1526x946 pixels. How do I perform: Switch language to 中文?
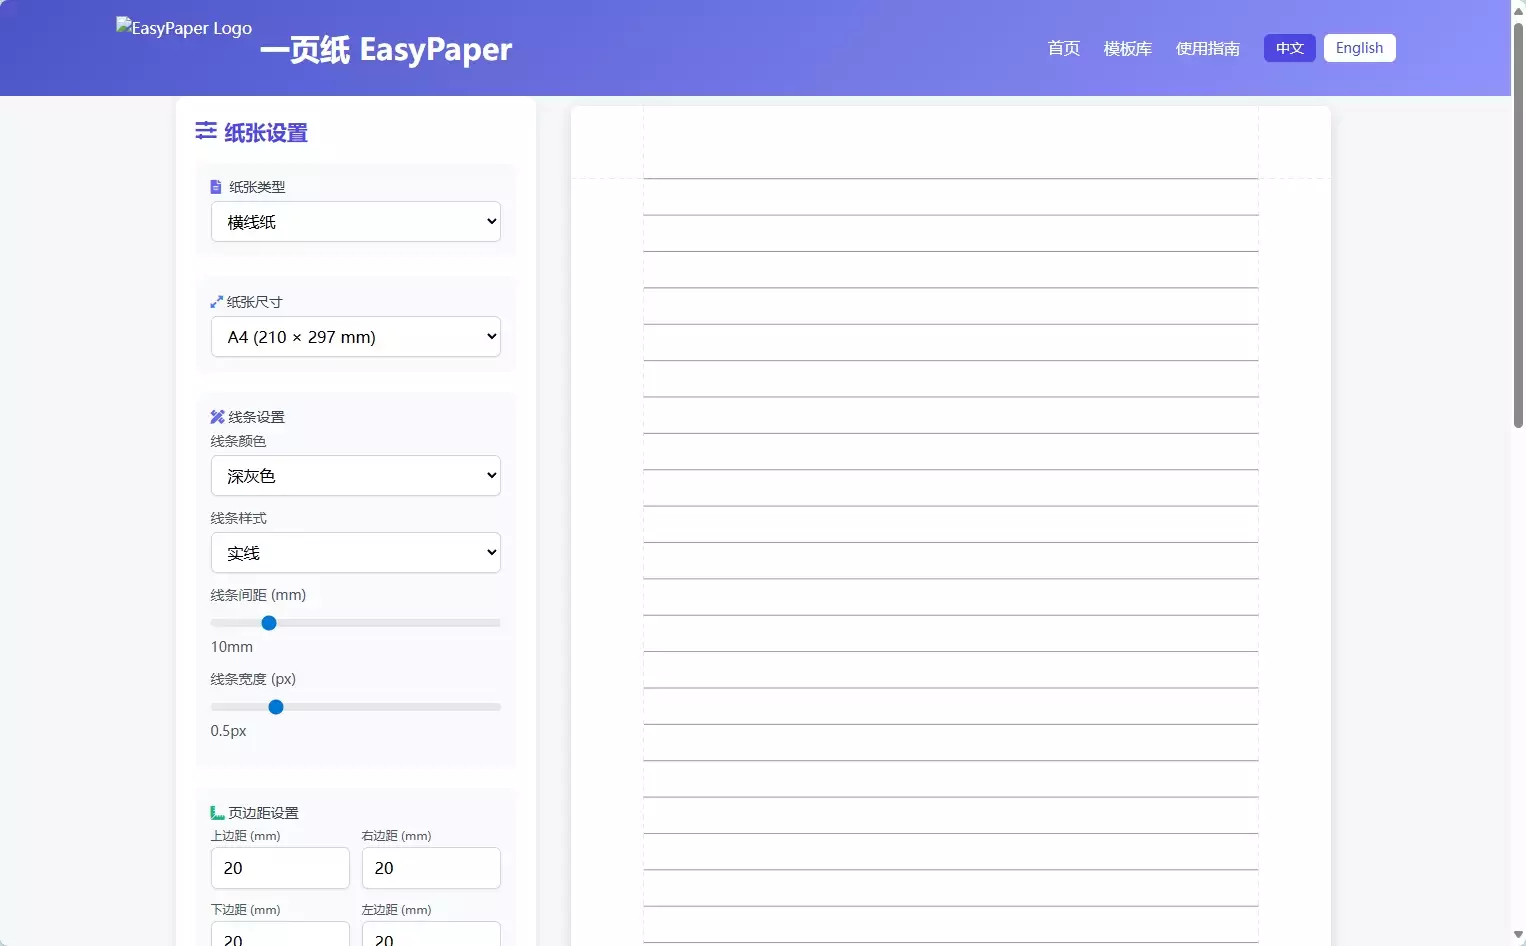(1290, 48)
